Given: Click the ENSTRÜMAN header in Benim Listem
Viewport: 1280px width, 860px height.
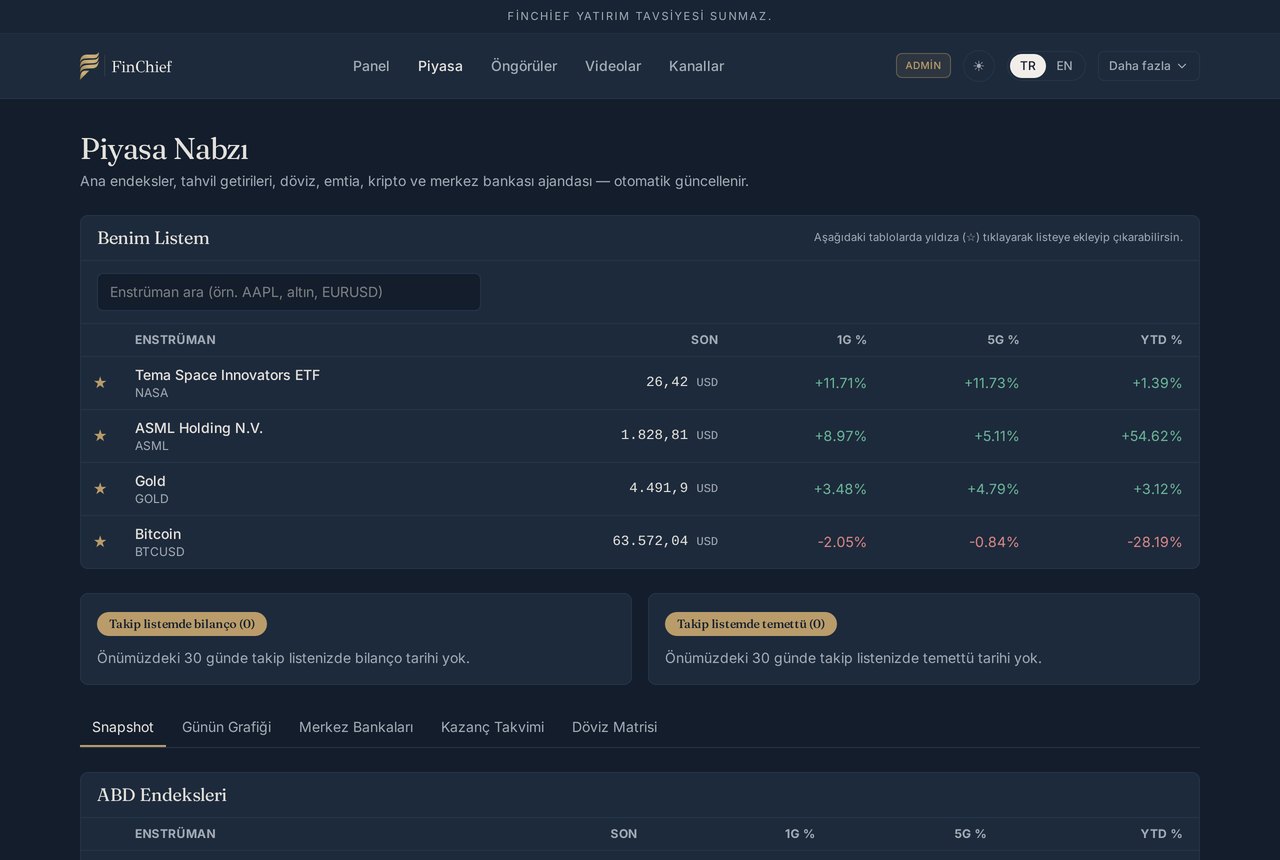Looking at the screenshot, I should click(x=175, y=340).
